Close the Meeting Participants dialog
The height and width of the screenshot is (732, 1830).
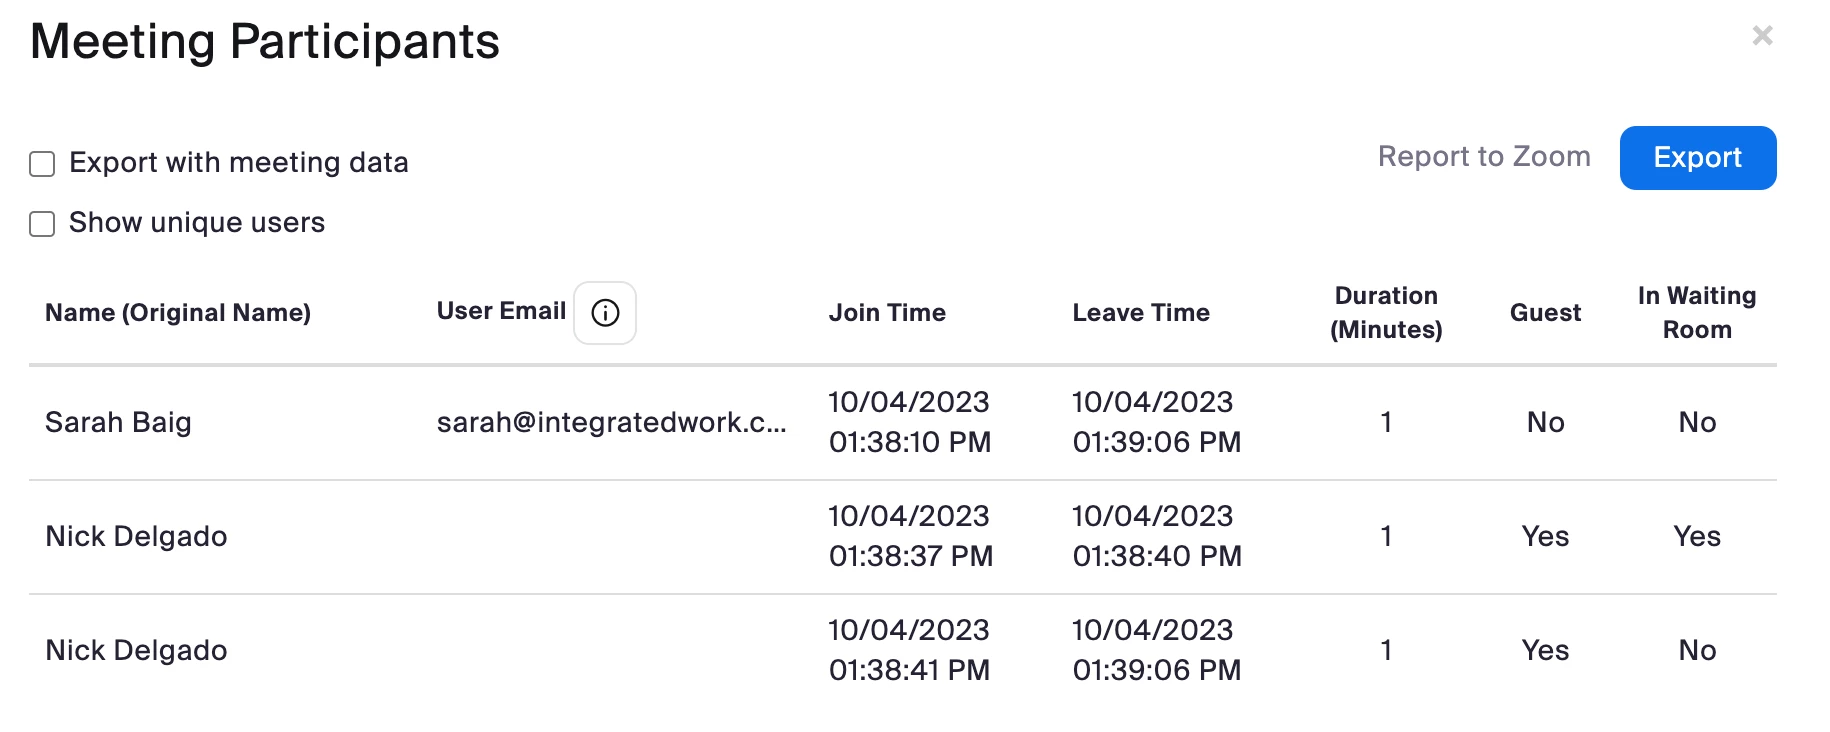tap(1762, 36)
